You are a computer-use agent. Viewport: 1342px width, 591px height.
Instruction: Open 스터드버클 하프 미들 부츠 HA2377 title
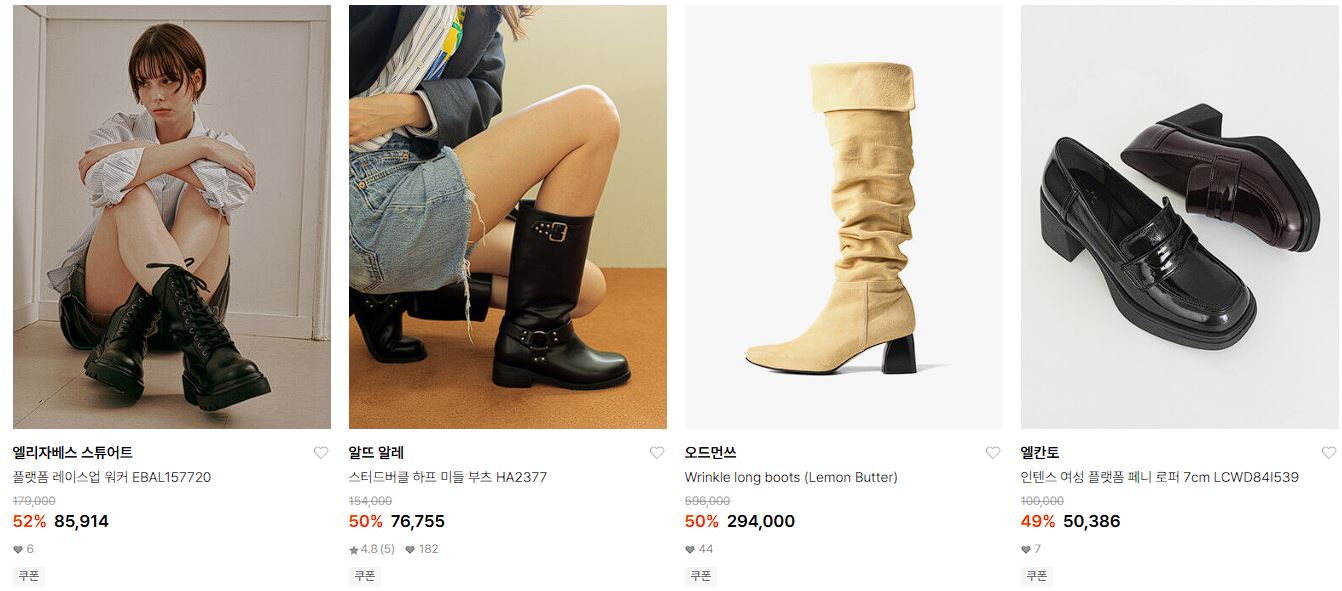[x=448, y=478]
